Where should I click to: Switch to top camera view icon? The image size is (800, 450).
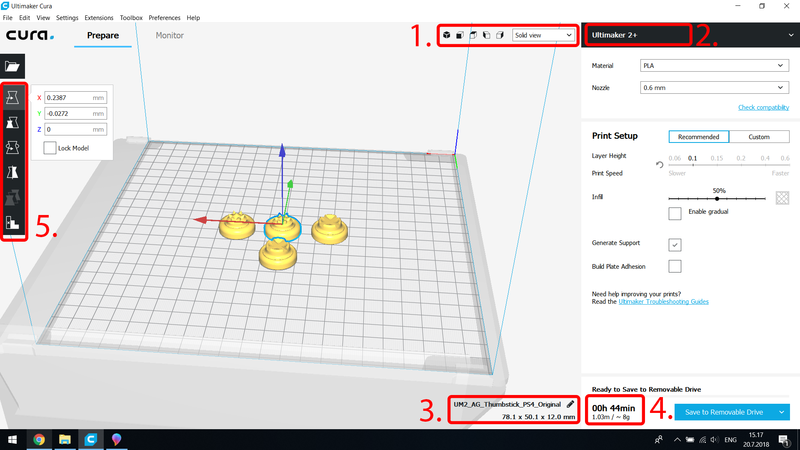[x=473, y=35]
